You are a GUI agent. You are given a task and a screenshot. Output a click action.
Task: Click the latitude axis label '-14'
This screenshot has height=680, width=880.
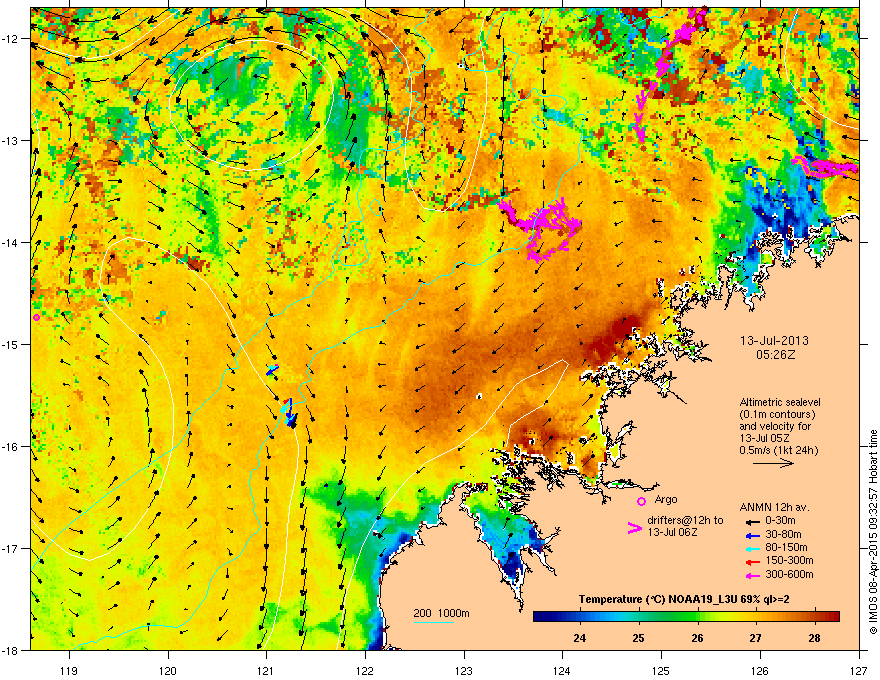10,242
